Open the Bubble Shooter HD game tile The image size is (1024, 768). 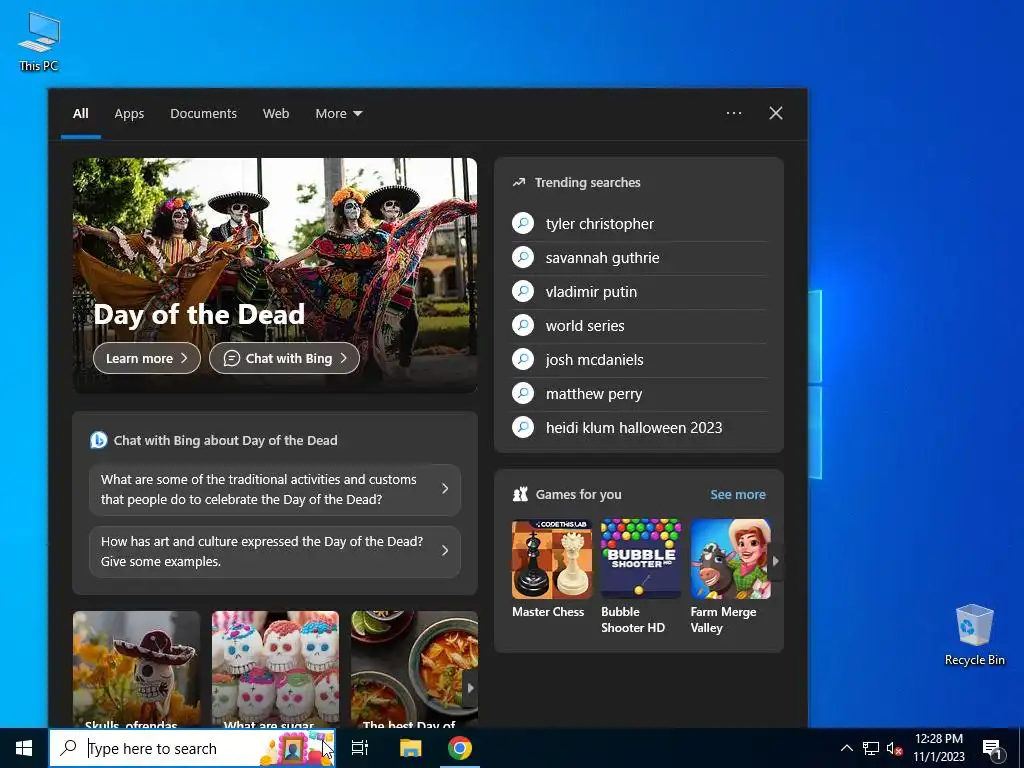click(x=641, y=577)
